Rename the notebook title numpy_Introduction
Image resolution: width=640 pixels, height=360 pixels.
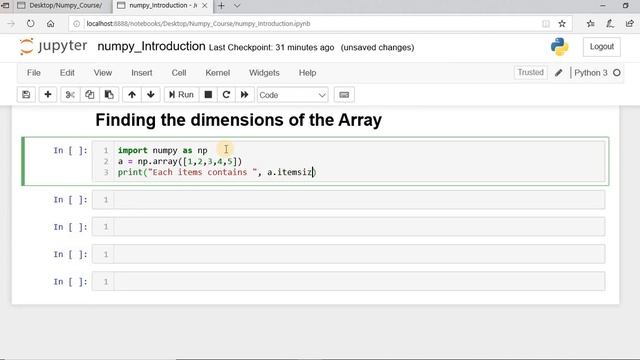(x=151, y=47)
